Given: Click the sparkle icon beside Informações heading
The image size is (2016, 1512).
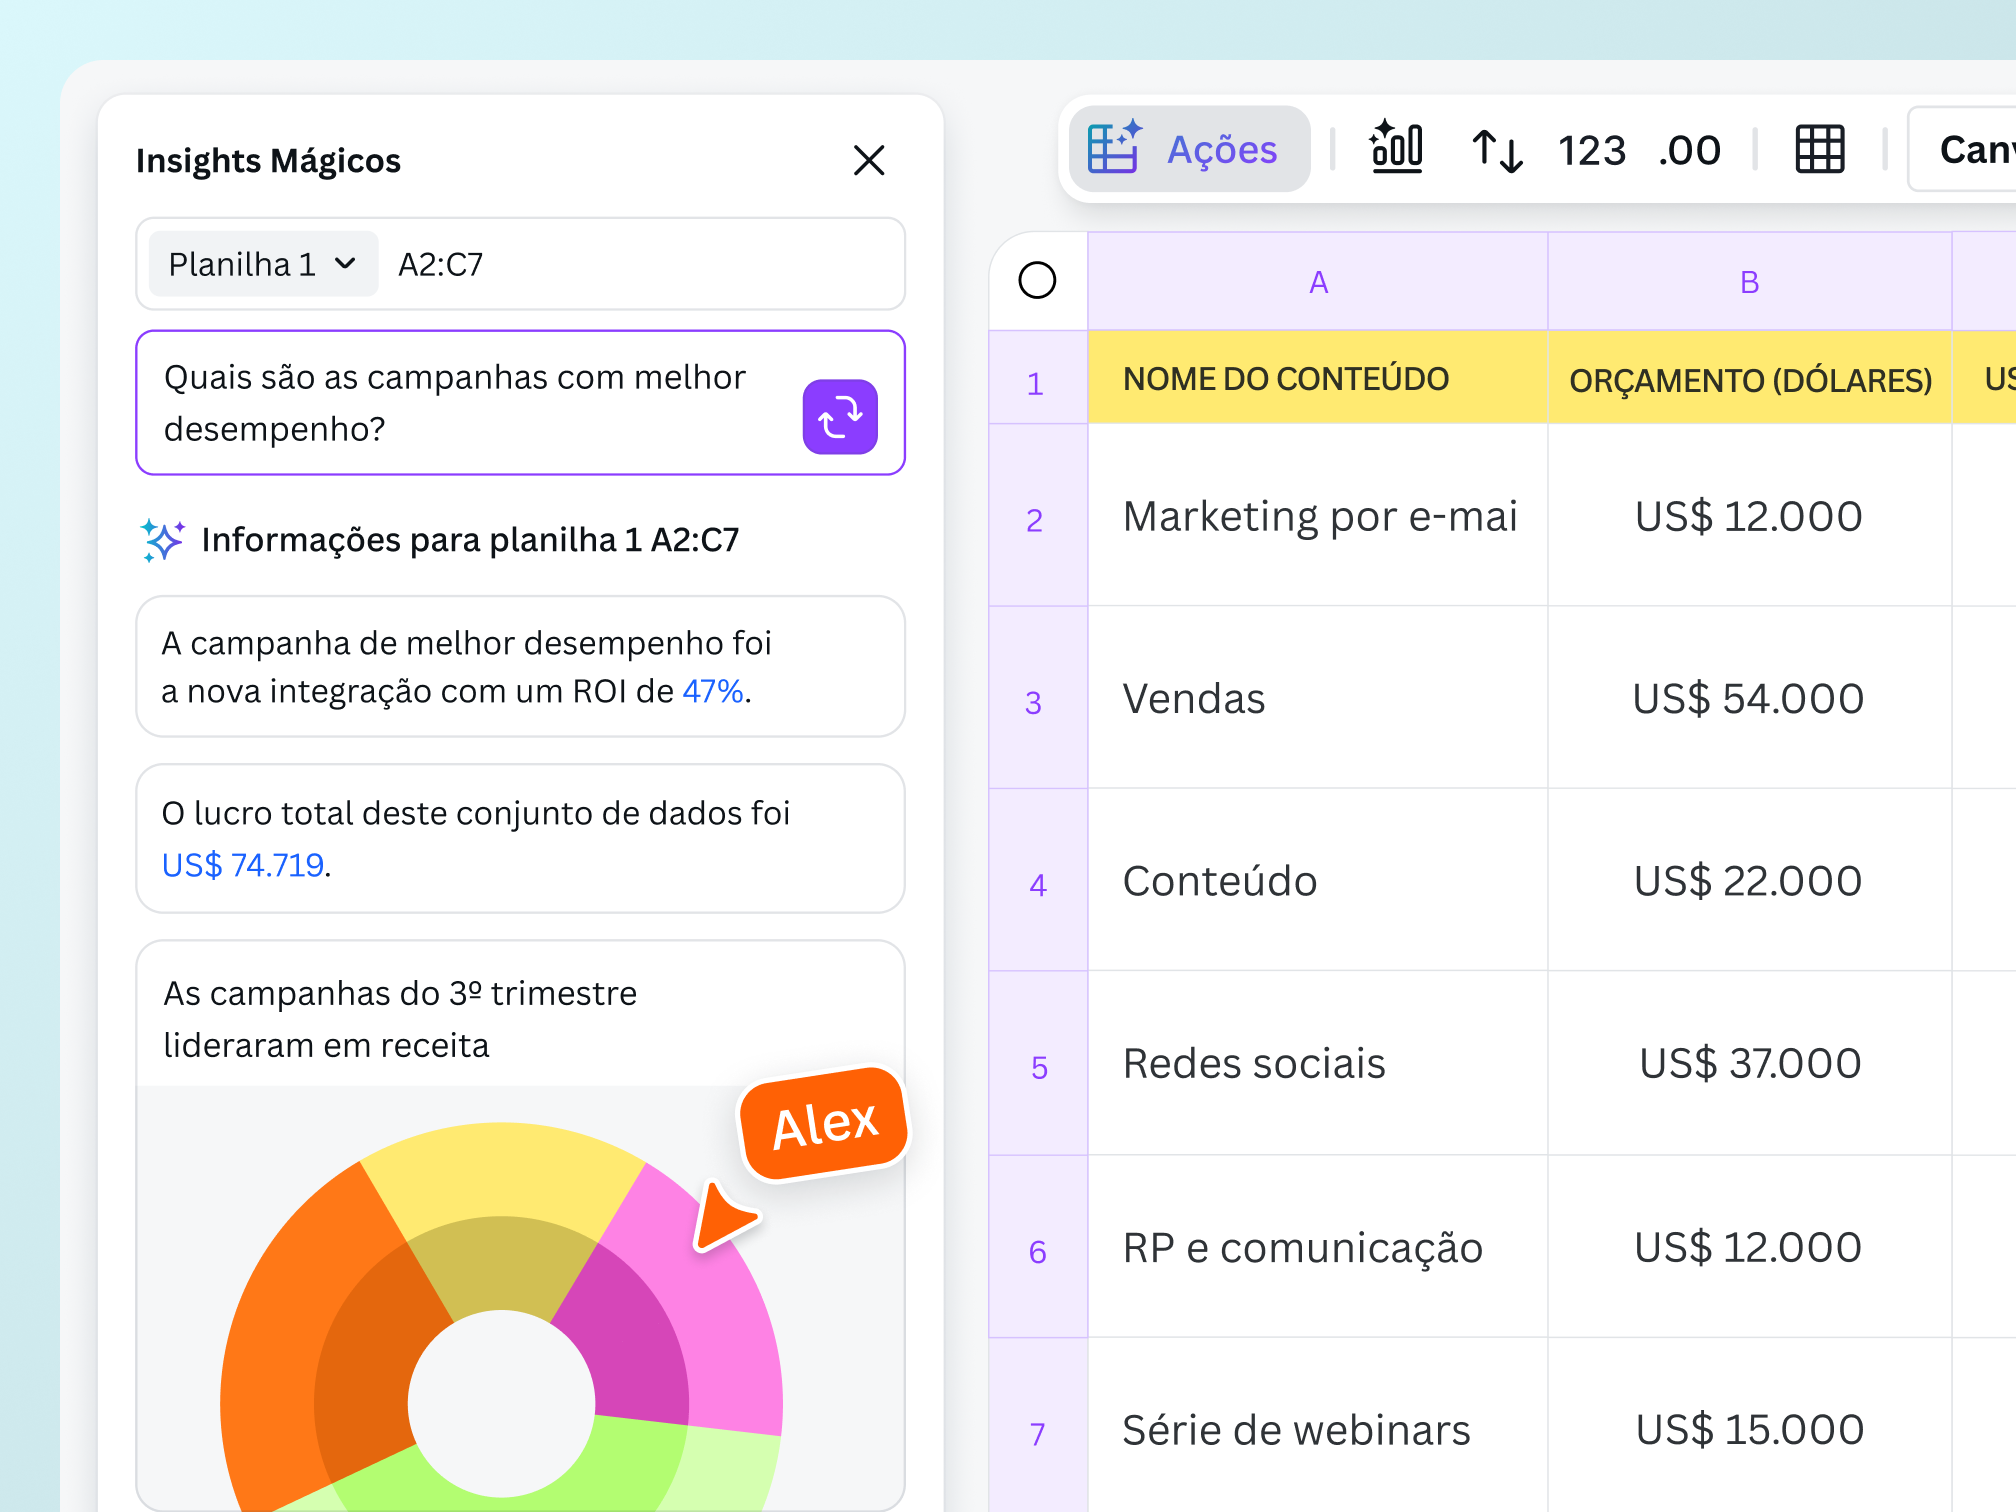Looking at the screenshot, I should [x=162, y=540].
